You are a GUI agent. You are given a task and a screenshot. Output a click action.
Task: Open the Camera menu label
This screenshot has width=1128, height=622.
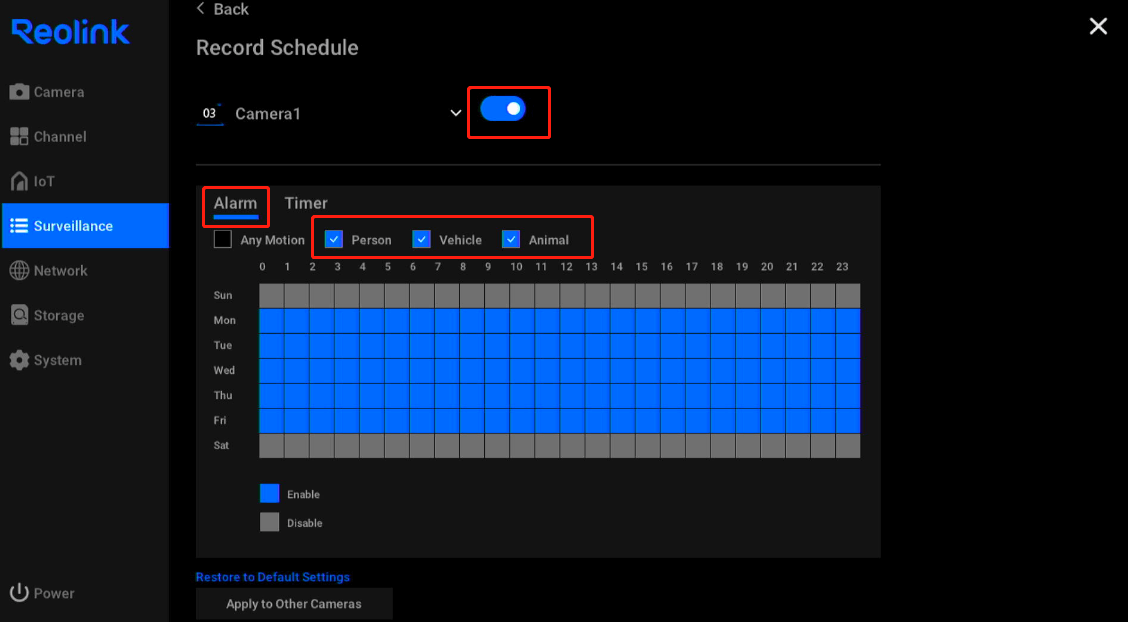59,92
